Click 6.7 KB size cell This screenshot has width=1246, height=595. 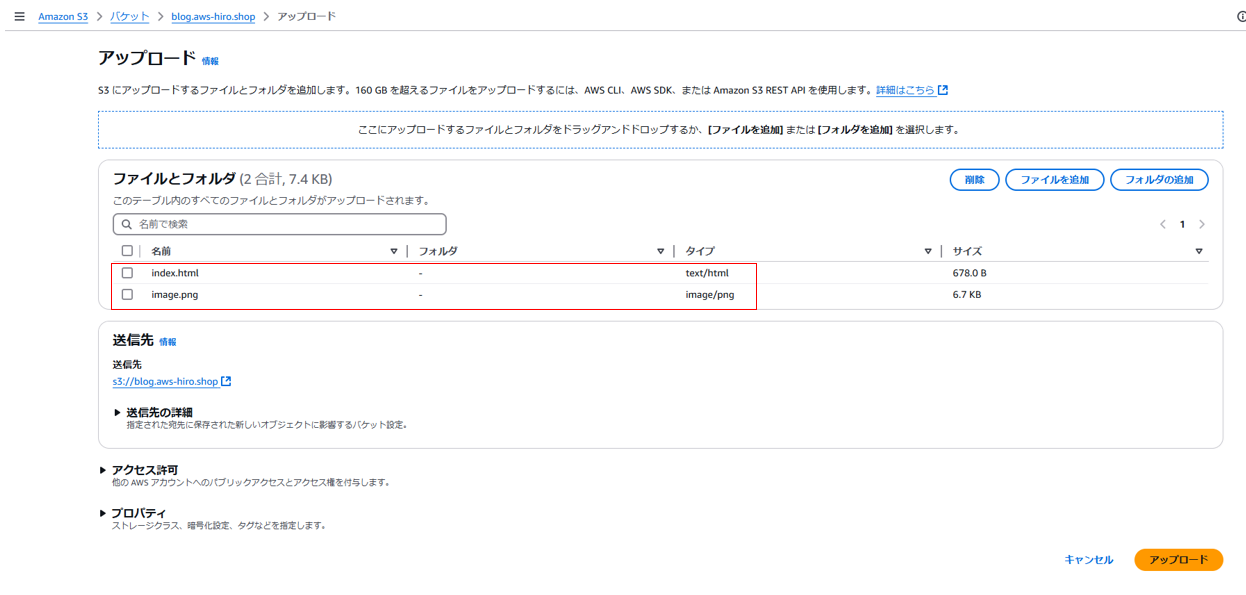pos(967,295)
